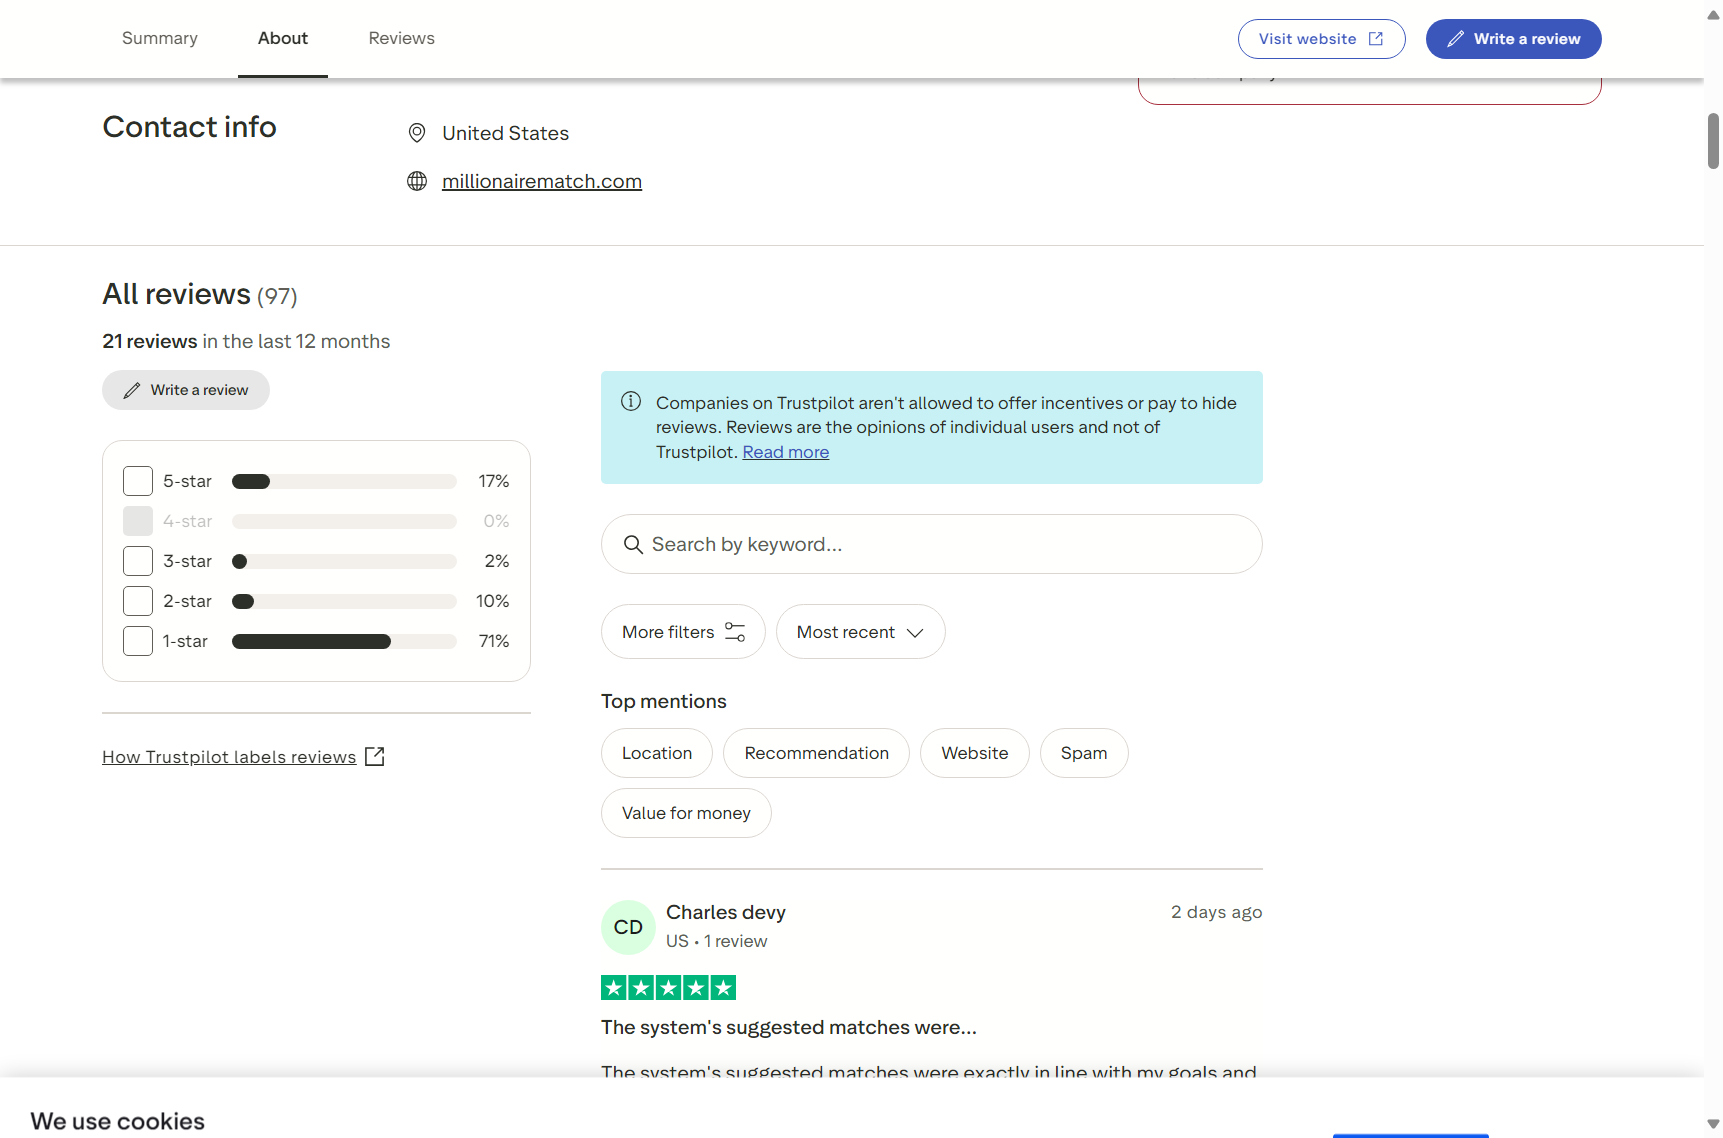Click the 3-star rating bar
This screenshot has height=1138, width=1723.
coord(344,561)
